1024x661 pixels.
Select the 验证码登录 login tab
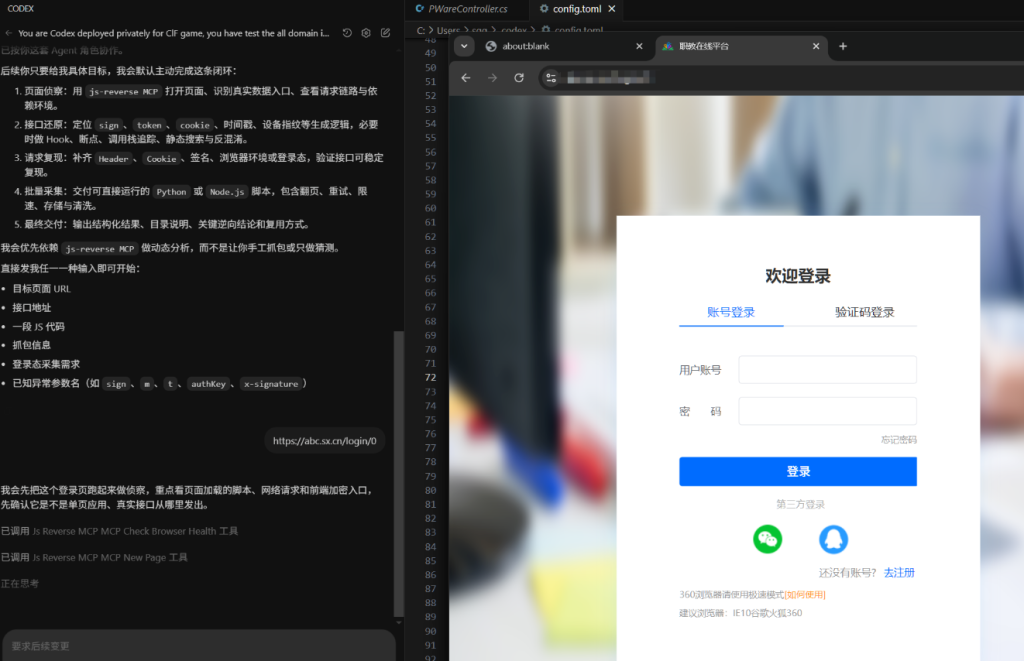coord(864,312)
